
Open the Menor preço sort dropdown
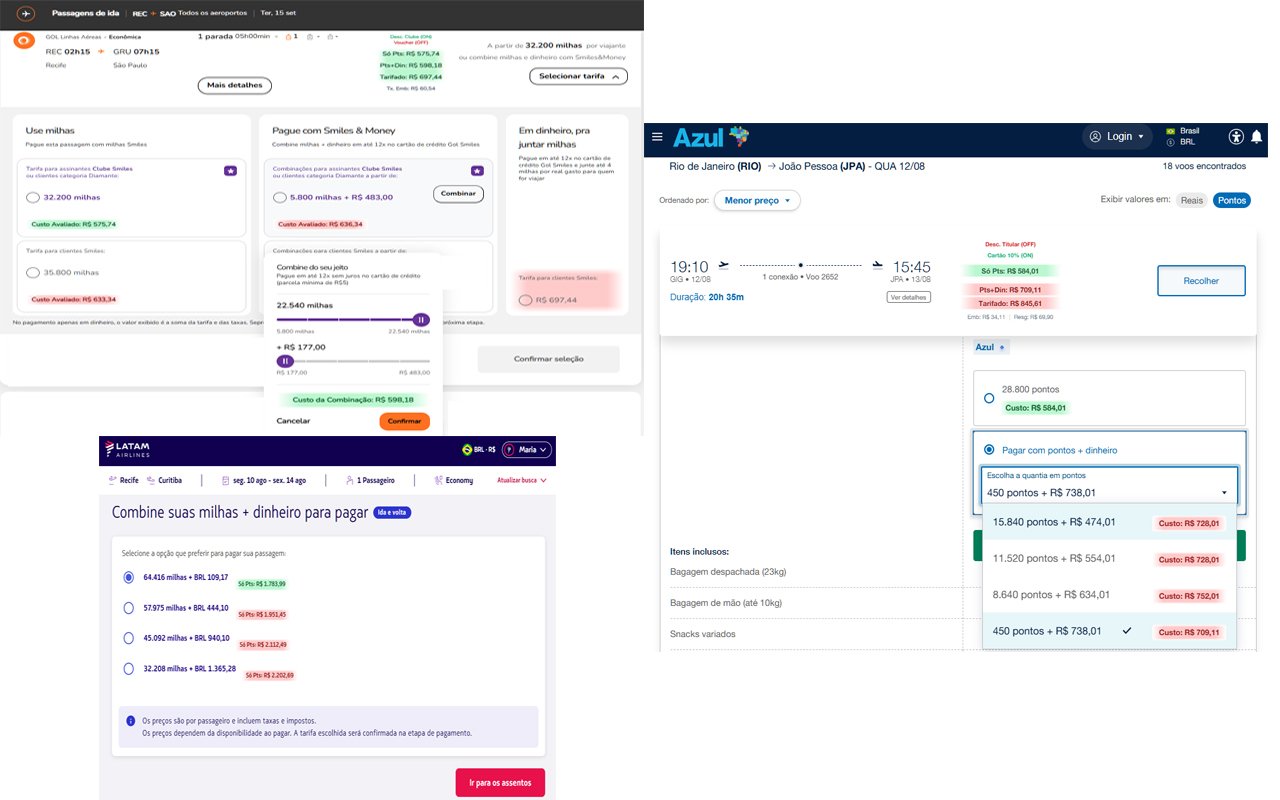pos(757,201)
